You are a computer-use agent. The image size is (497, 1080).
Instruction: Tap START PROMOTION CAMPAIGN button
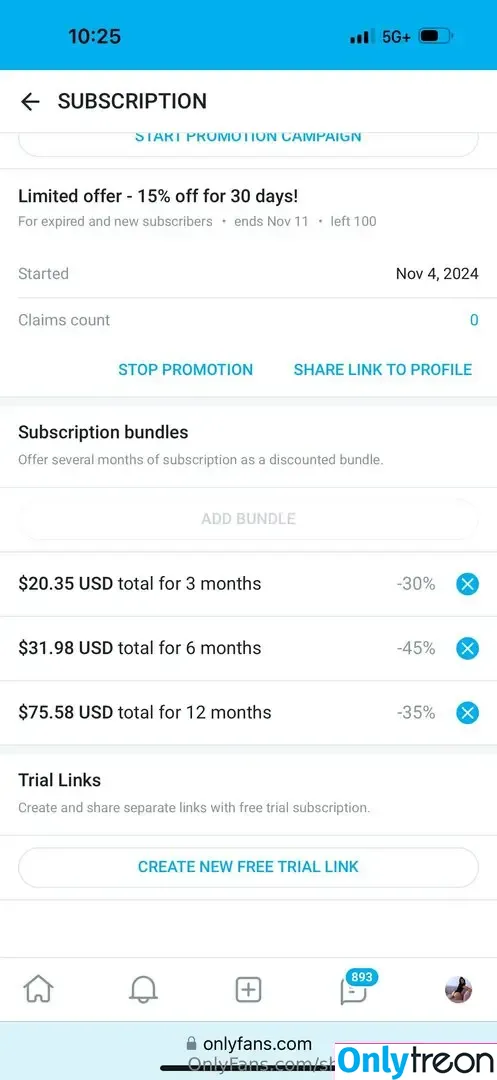tap(248, 141)
